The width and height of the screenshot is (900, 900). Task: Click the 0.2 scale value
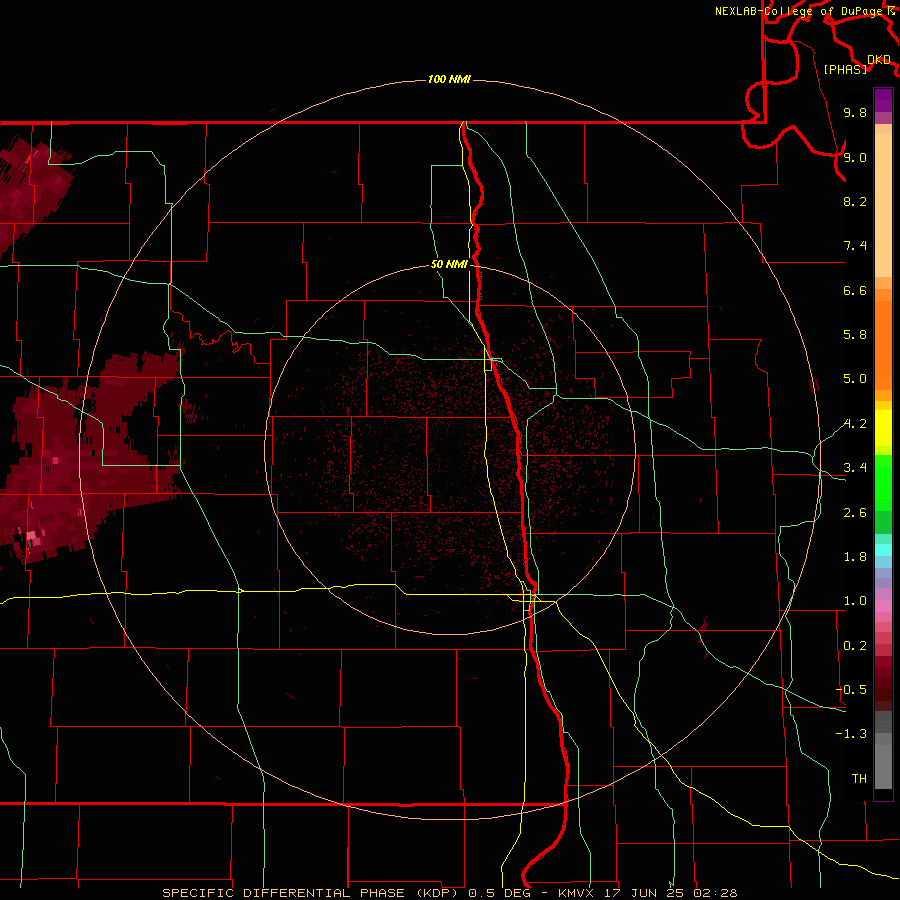pos(855,646)
